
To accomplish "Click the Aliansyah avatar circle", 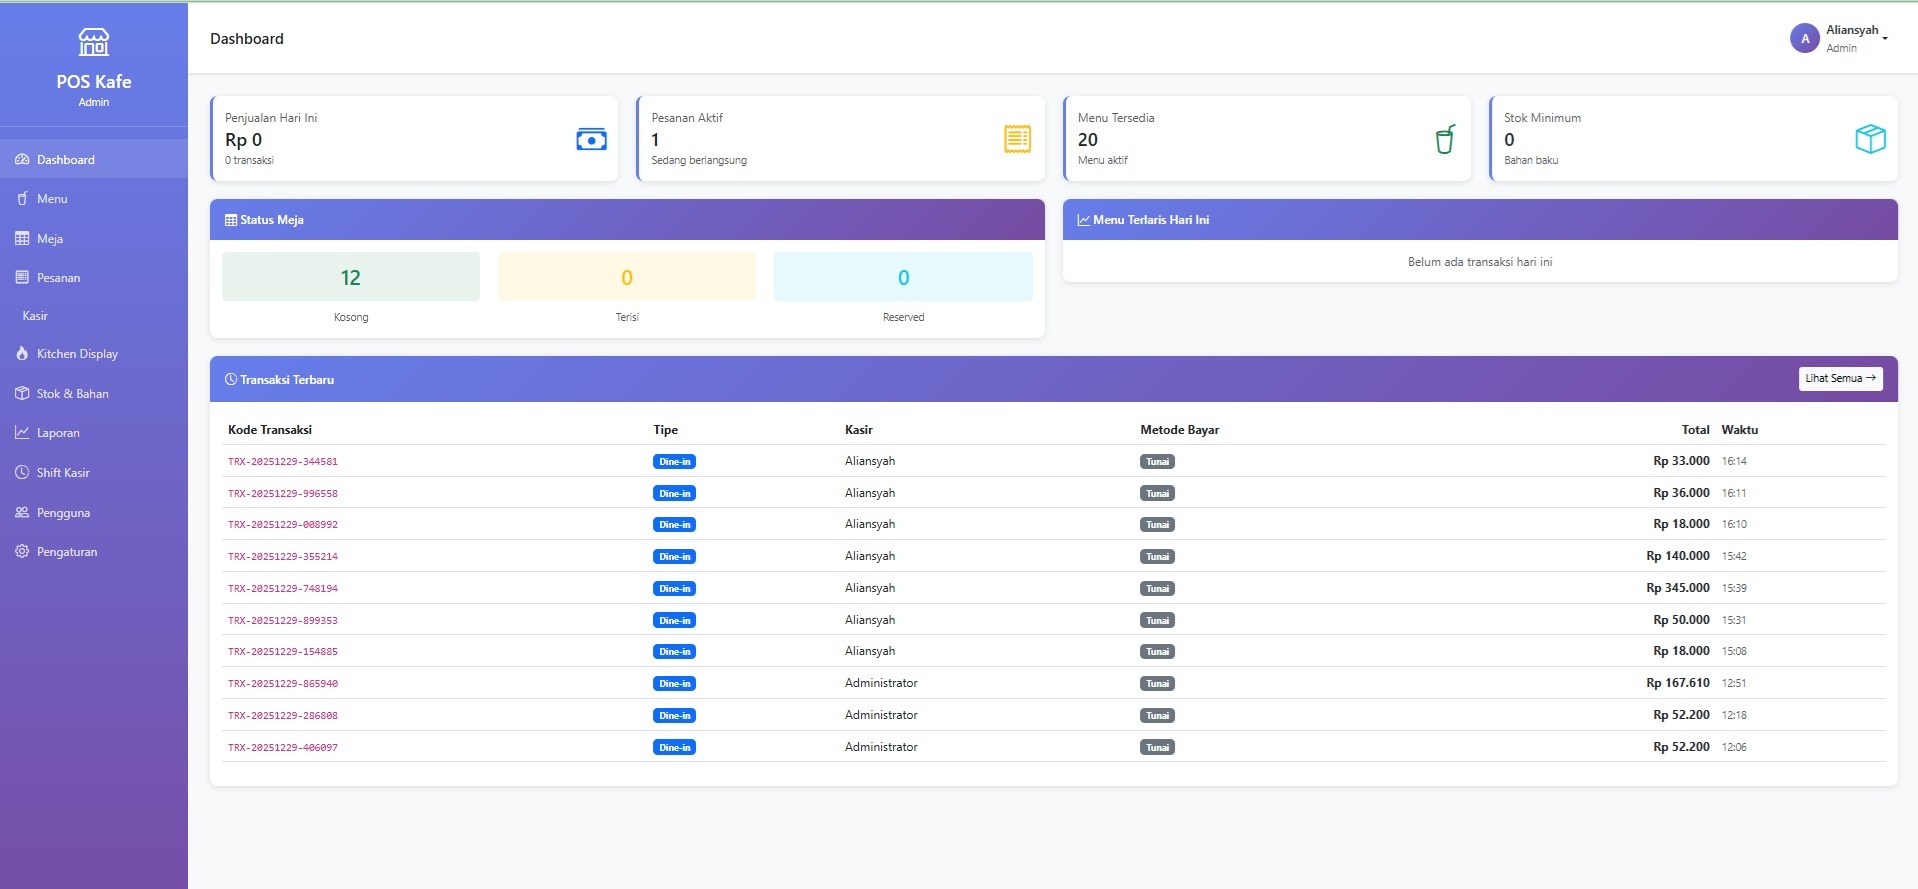I will (x=1804, y=39).
